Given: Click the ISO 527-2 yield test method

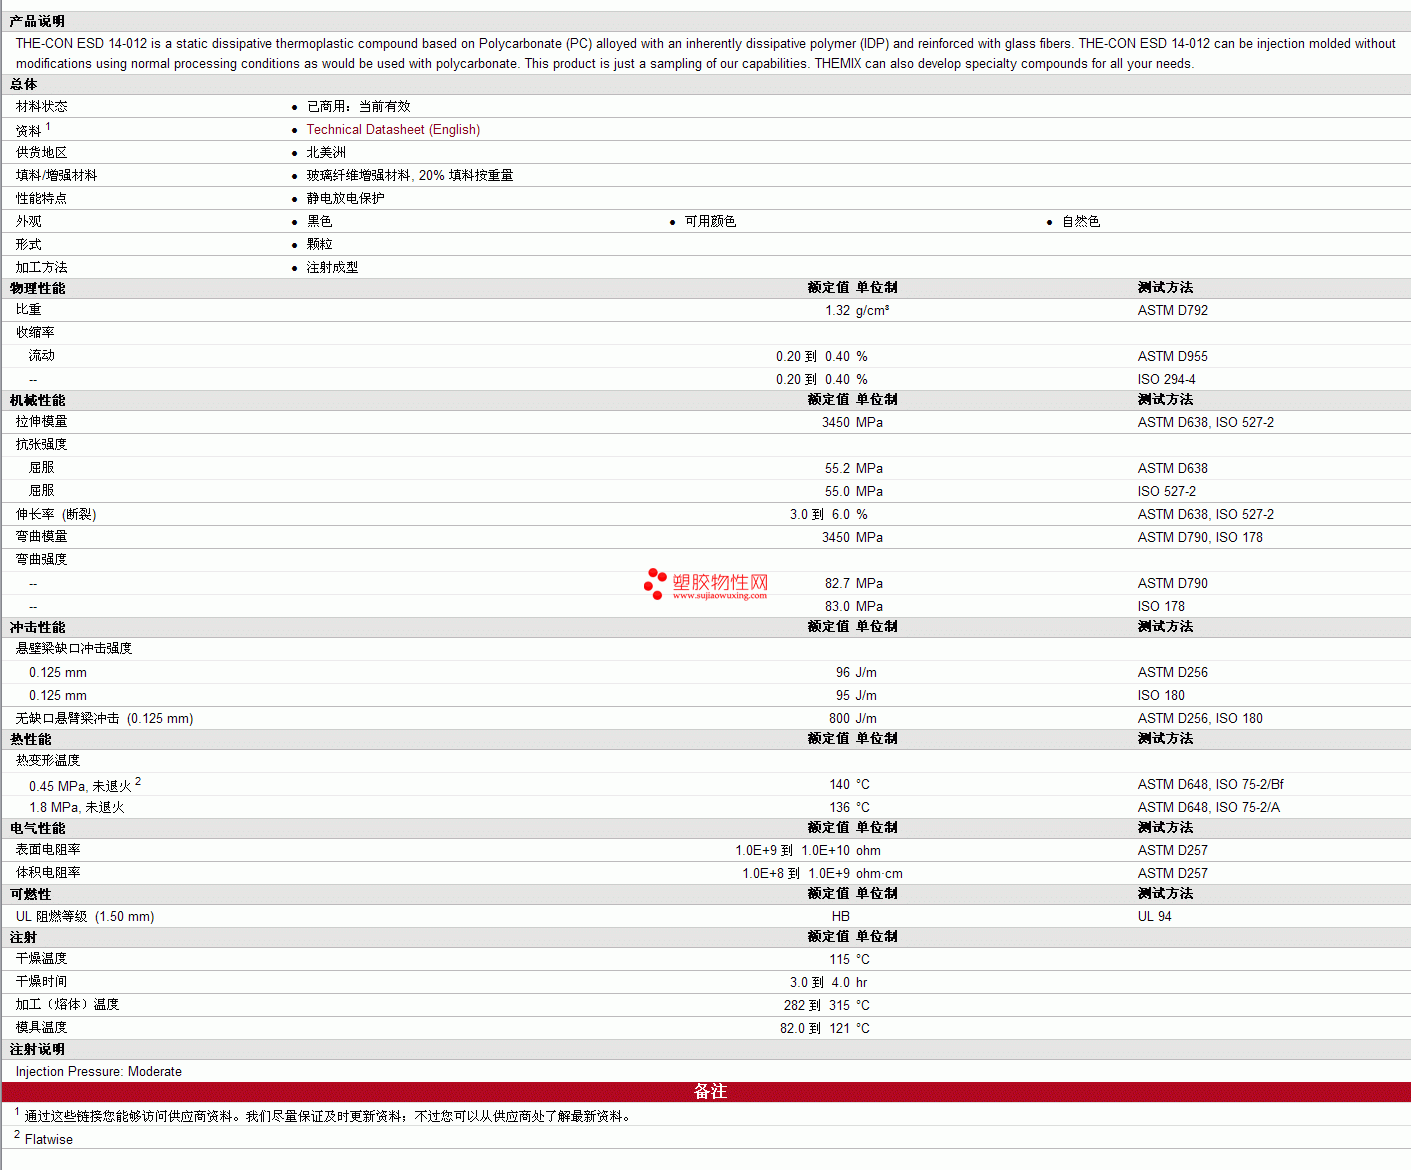Looking at the screenshot, I should click(1167, 492).
